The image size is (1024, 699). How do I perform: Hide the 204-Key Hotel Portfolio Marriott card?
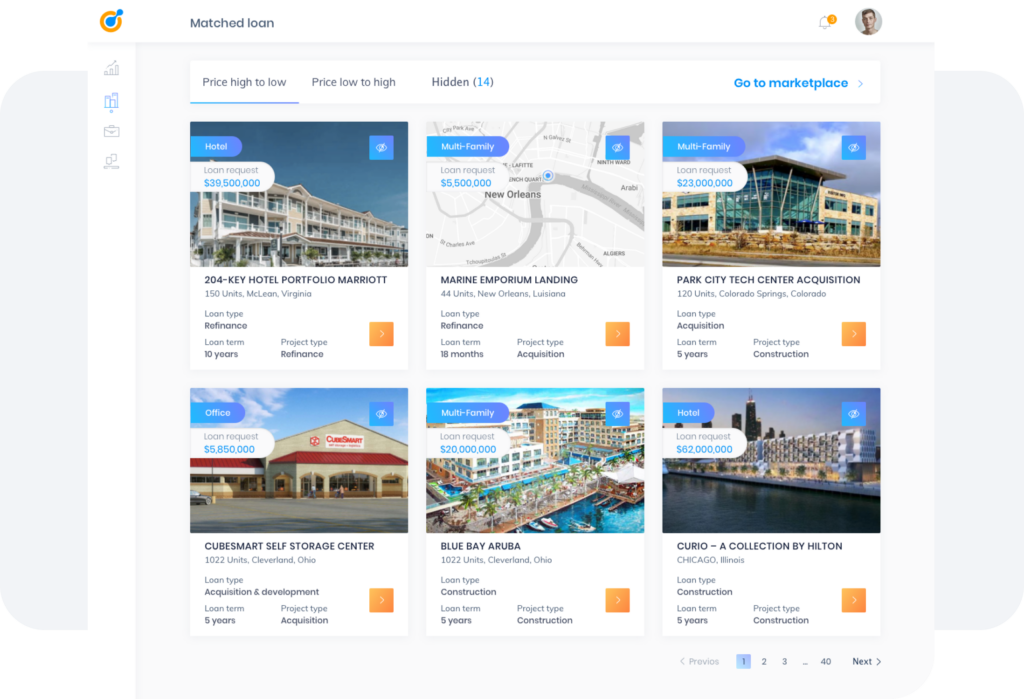[x=381, y=148]
